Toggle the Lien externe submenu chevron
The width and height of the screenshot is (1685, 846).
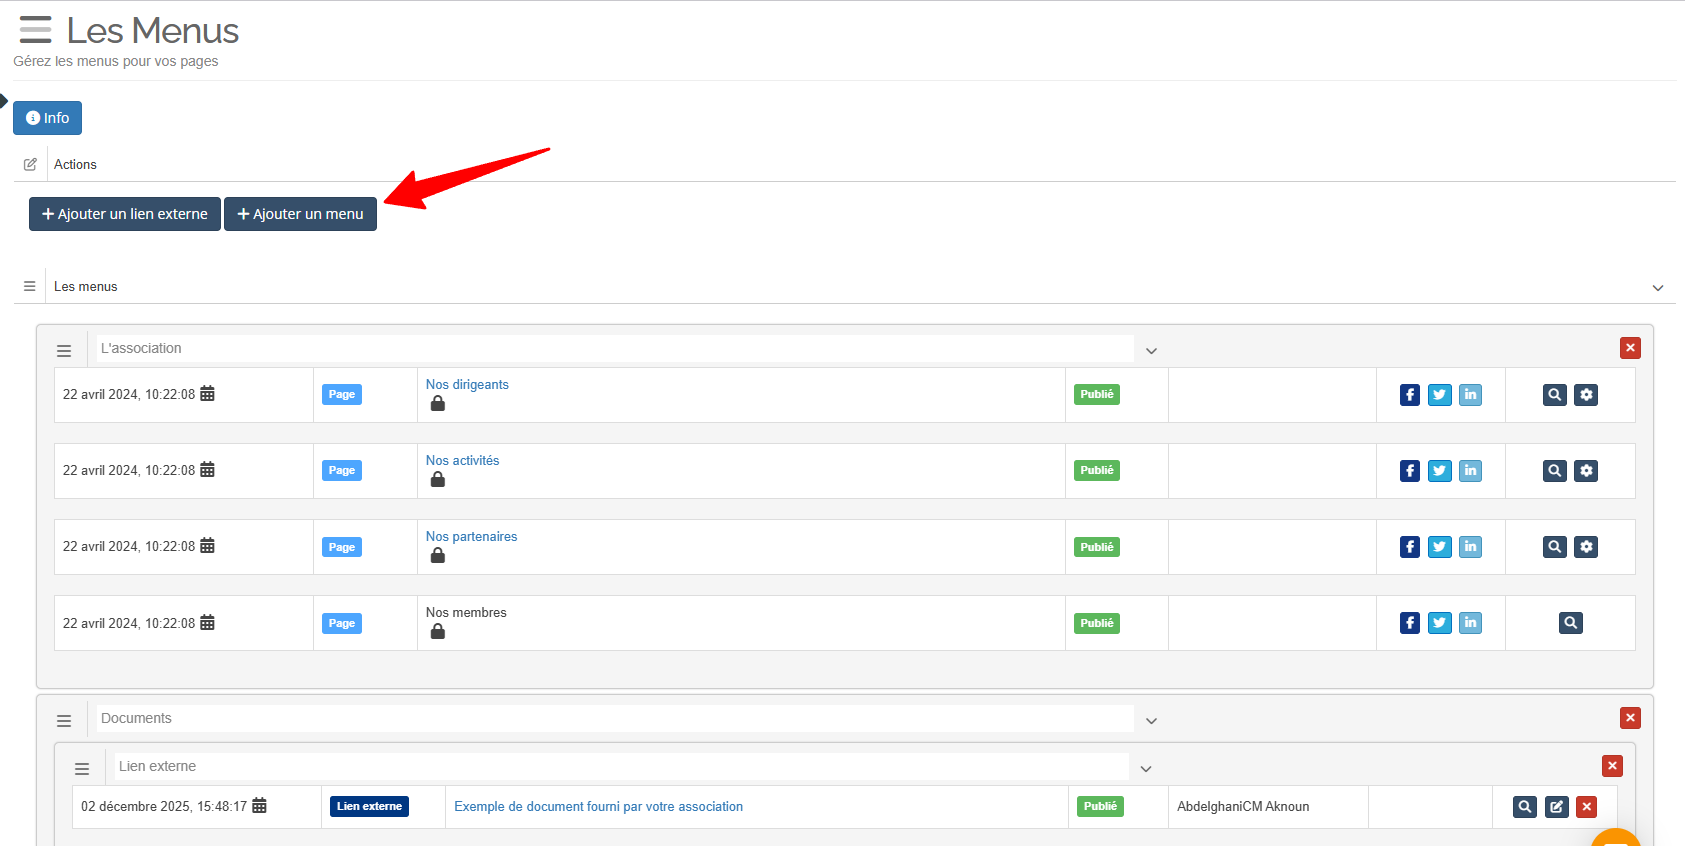[1146, 769]
